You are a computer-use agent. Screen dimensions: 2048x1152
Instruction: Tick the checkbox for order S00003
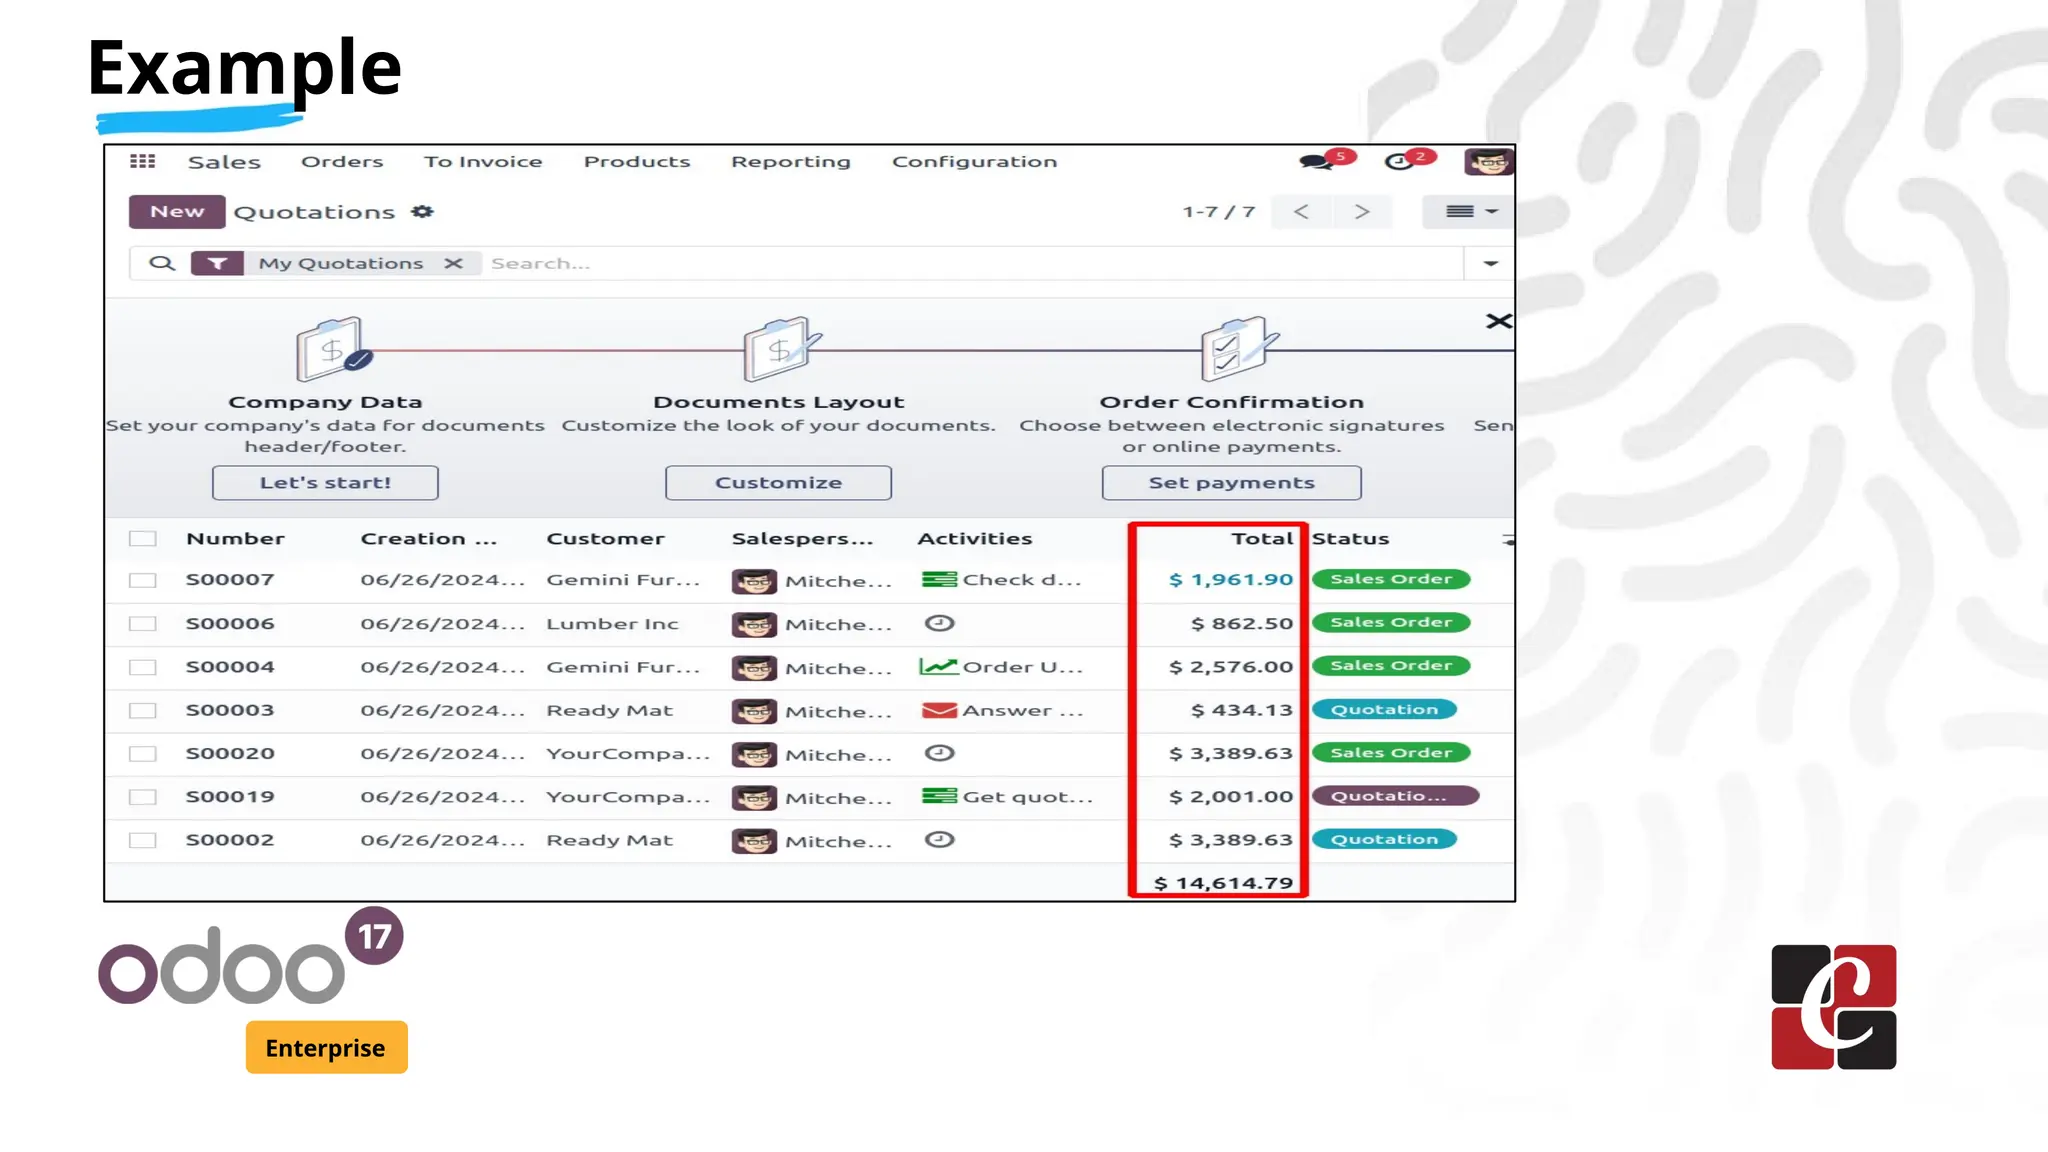coord(143,710)
